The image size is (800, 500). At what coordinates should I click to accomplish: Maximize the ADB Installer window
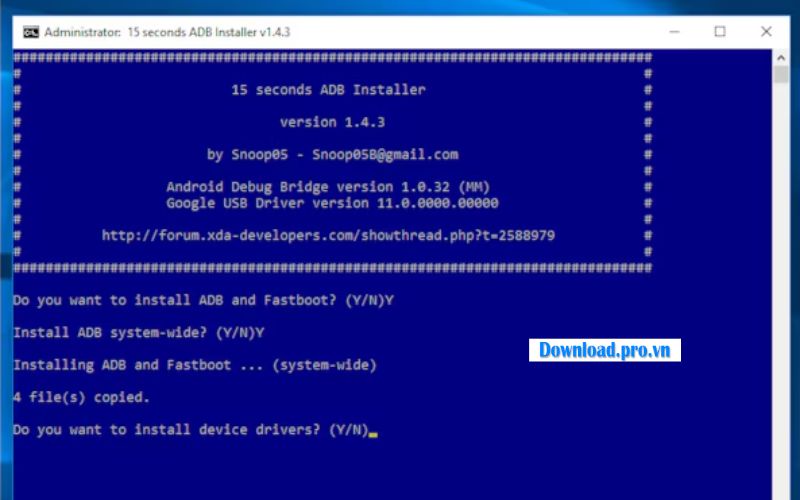coord(719,32)
